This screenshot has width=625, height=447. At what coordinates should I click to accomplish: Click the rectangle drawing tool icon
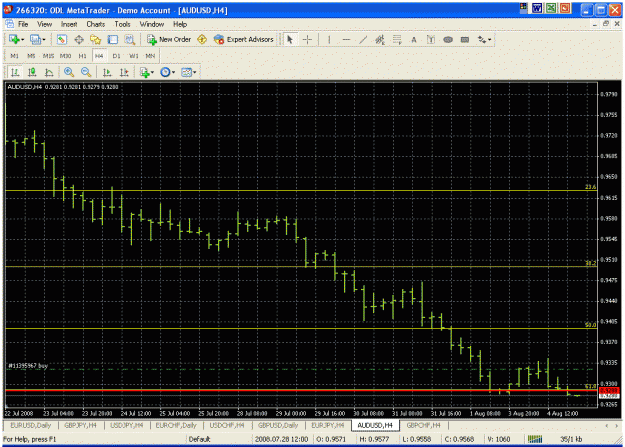[x=465, y=39]
